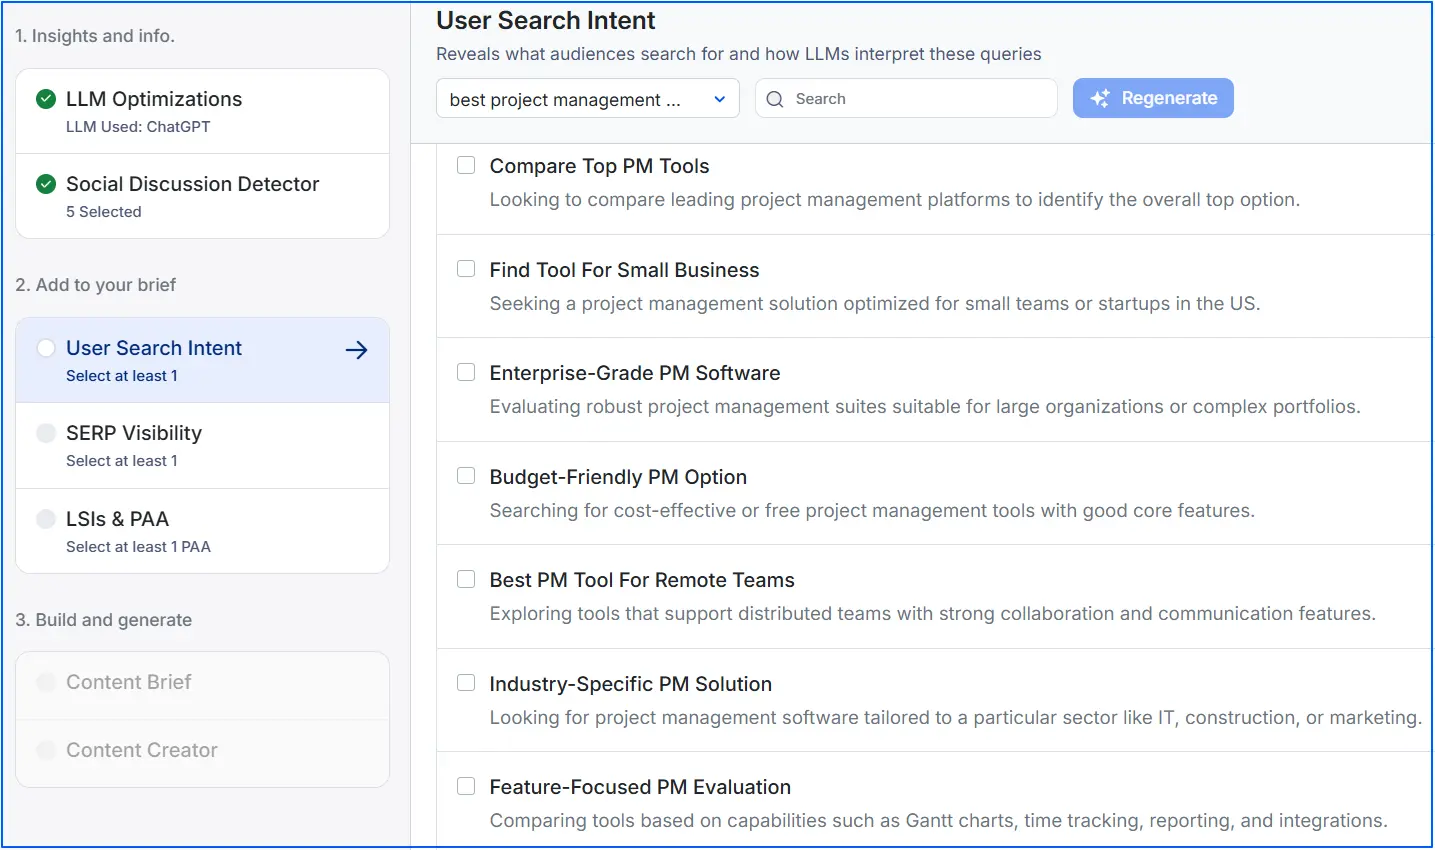
Task: Select the SERP Visibility step
Action: click(133, 433)
